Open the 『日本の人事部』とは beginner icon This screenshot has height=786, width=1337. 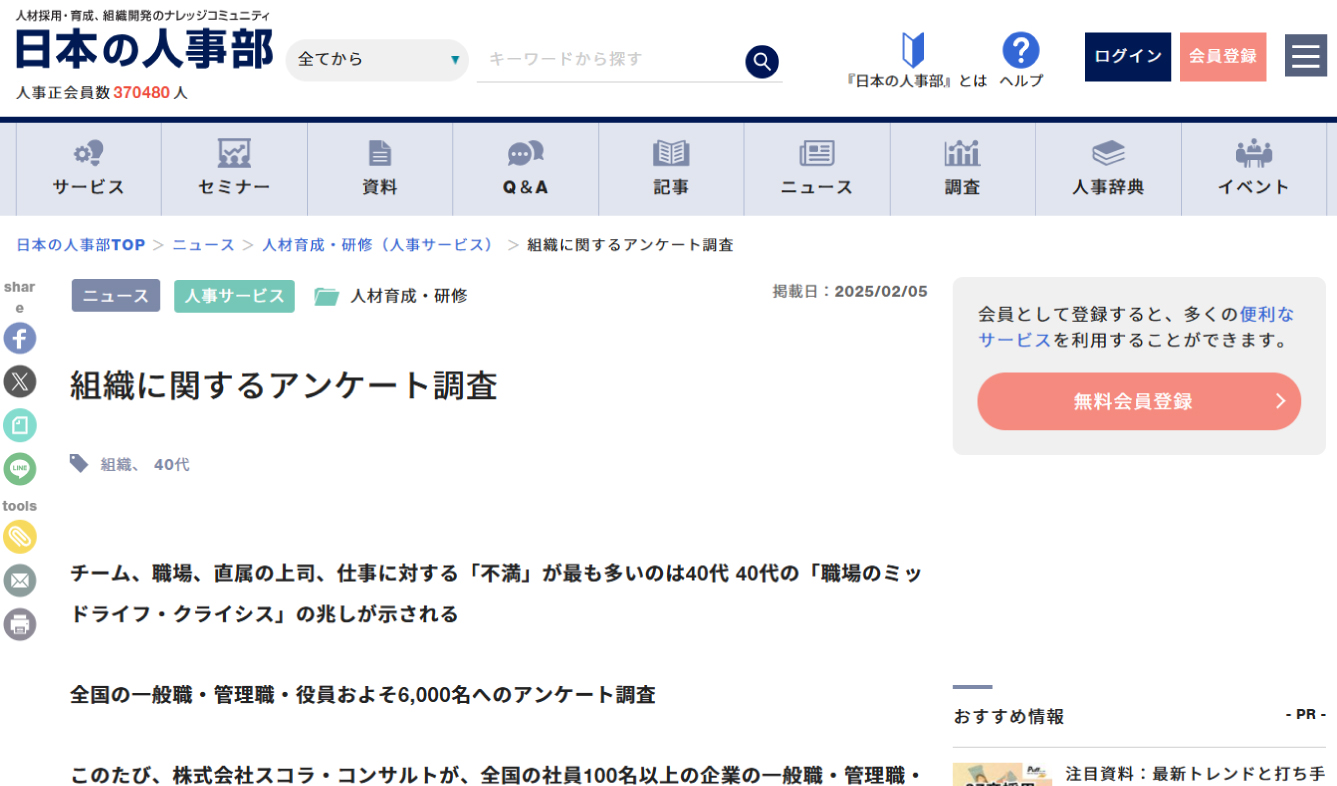(x=913, y=50)
